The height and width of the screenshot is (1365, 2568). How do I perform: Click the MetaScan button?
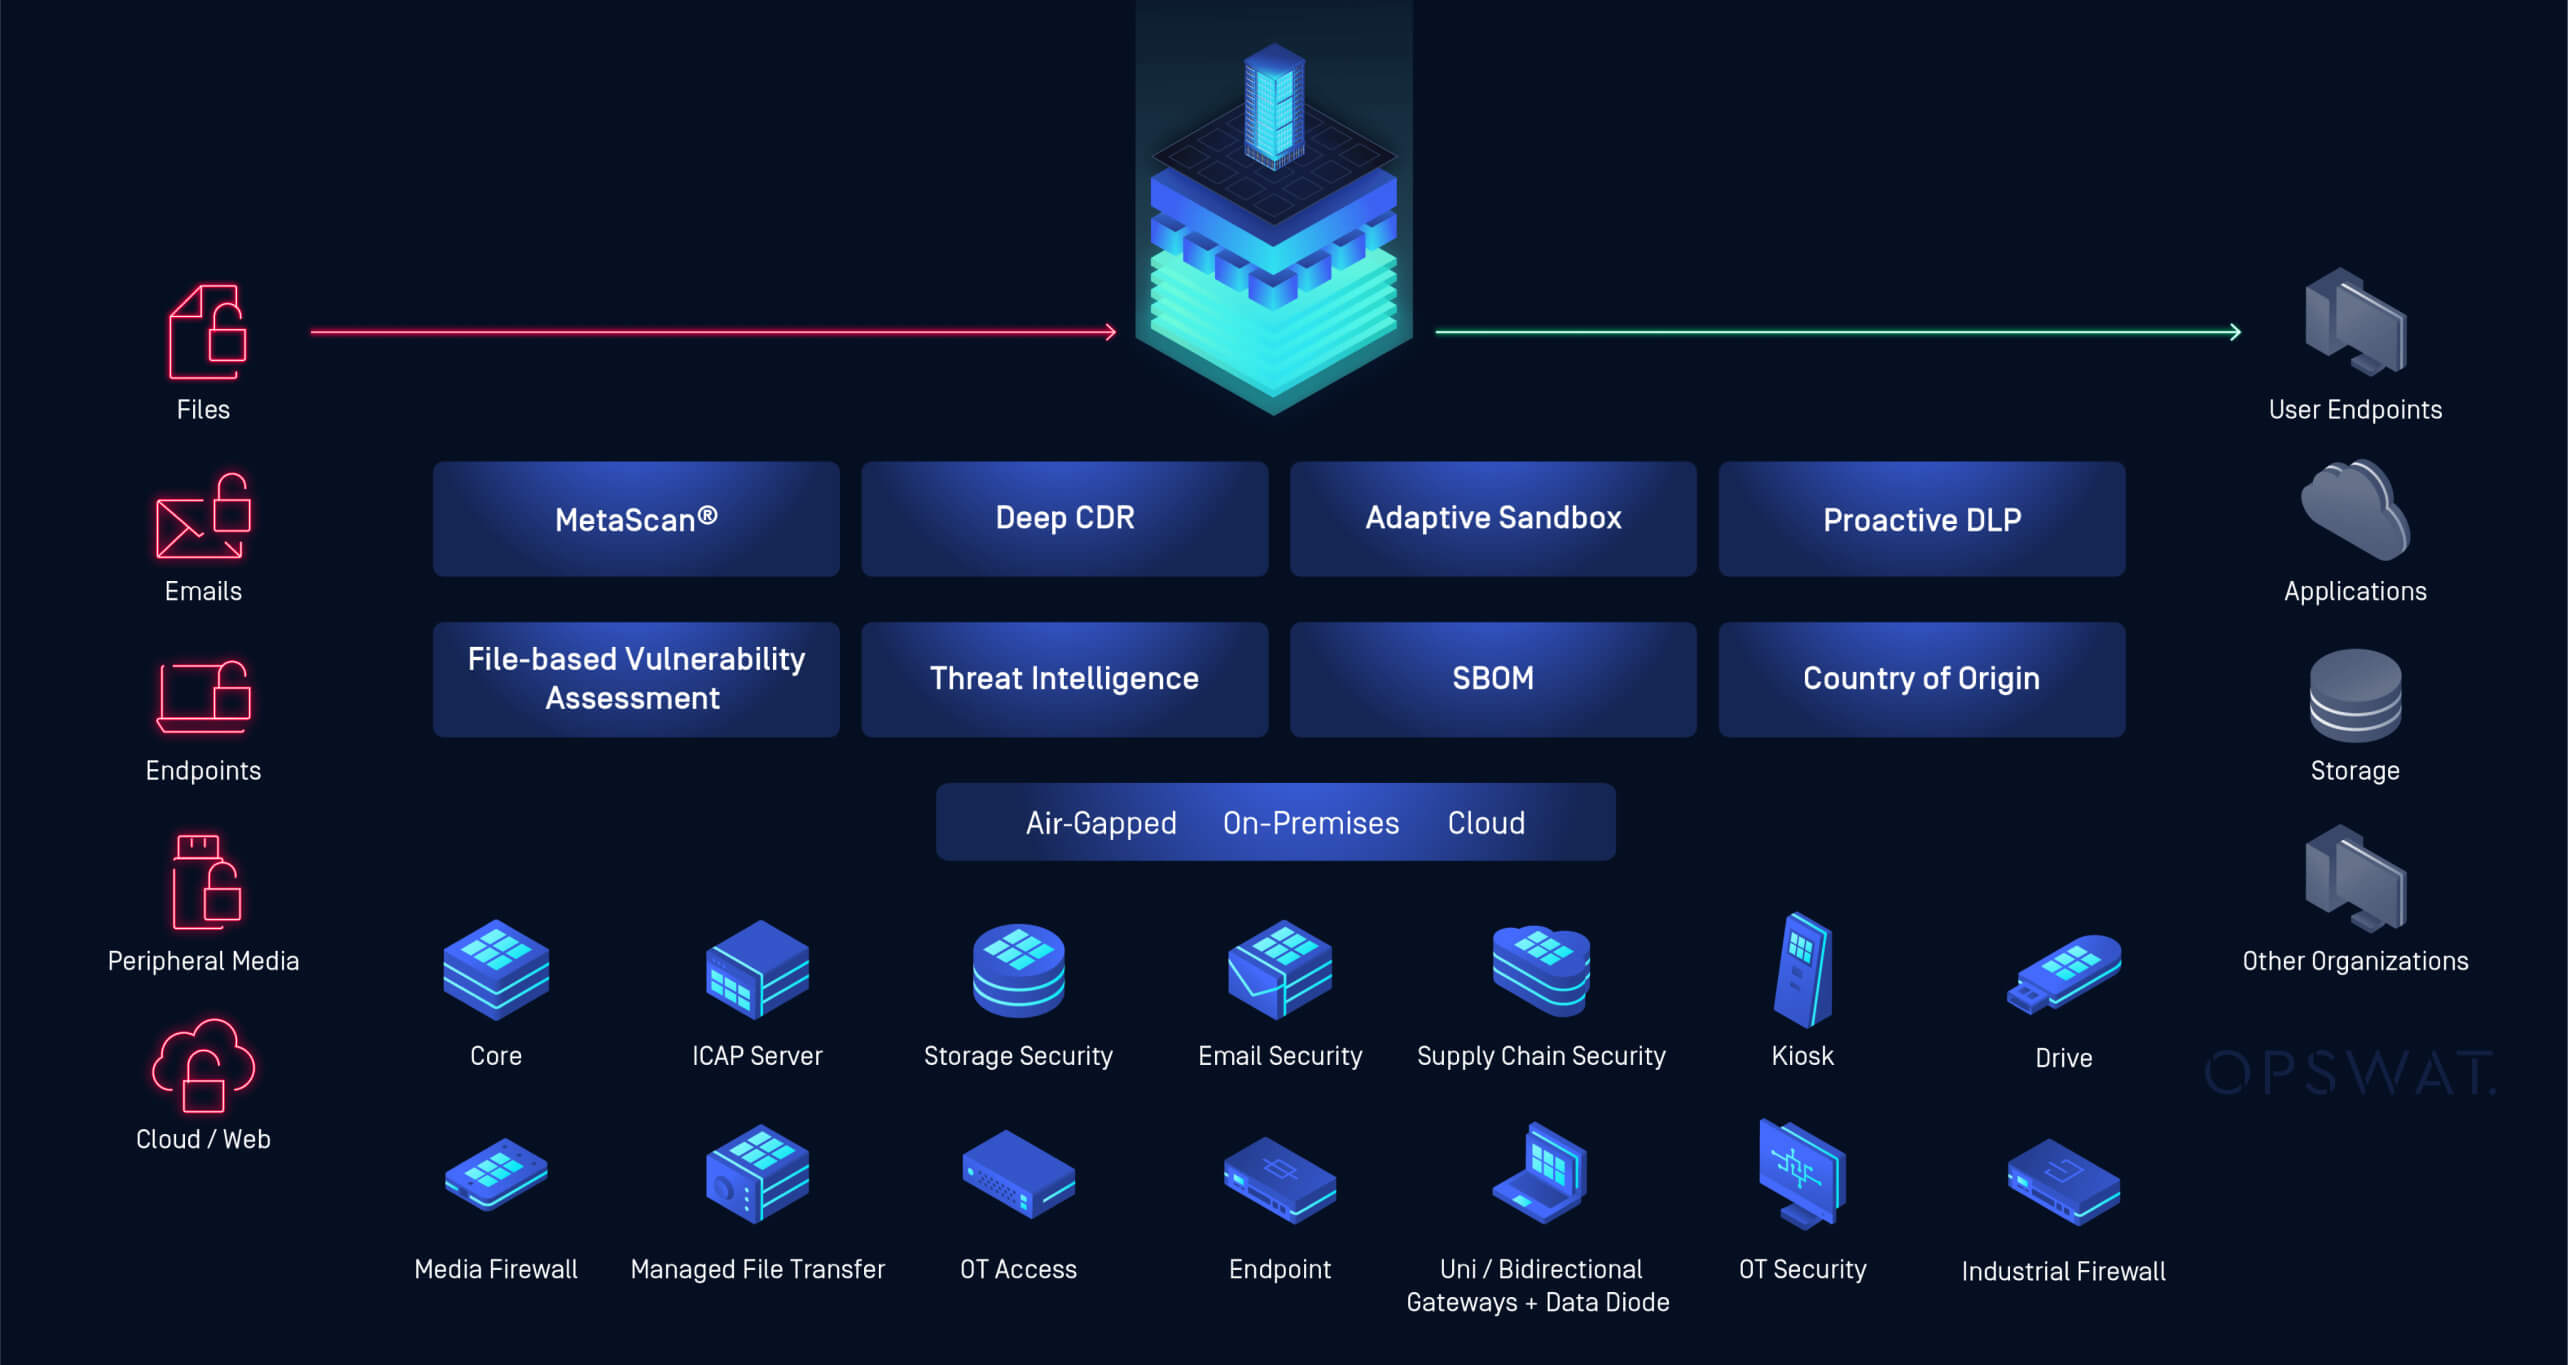click(636, 519)
